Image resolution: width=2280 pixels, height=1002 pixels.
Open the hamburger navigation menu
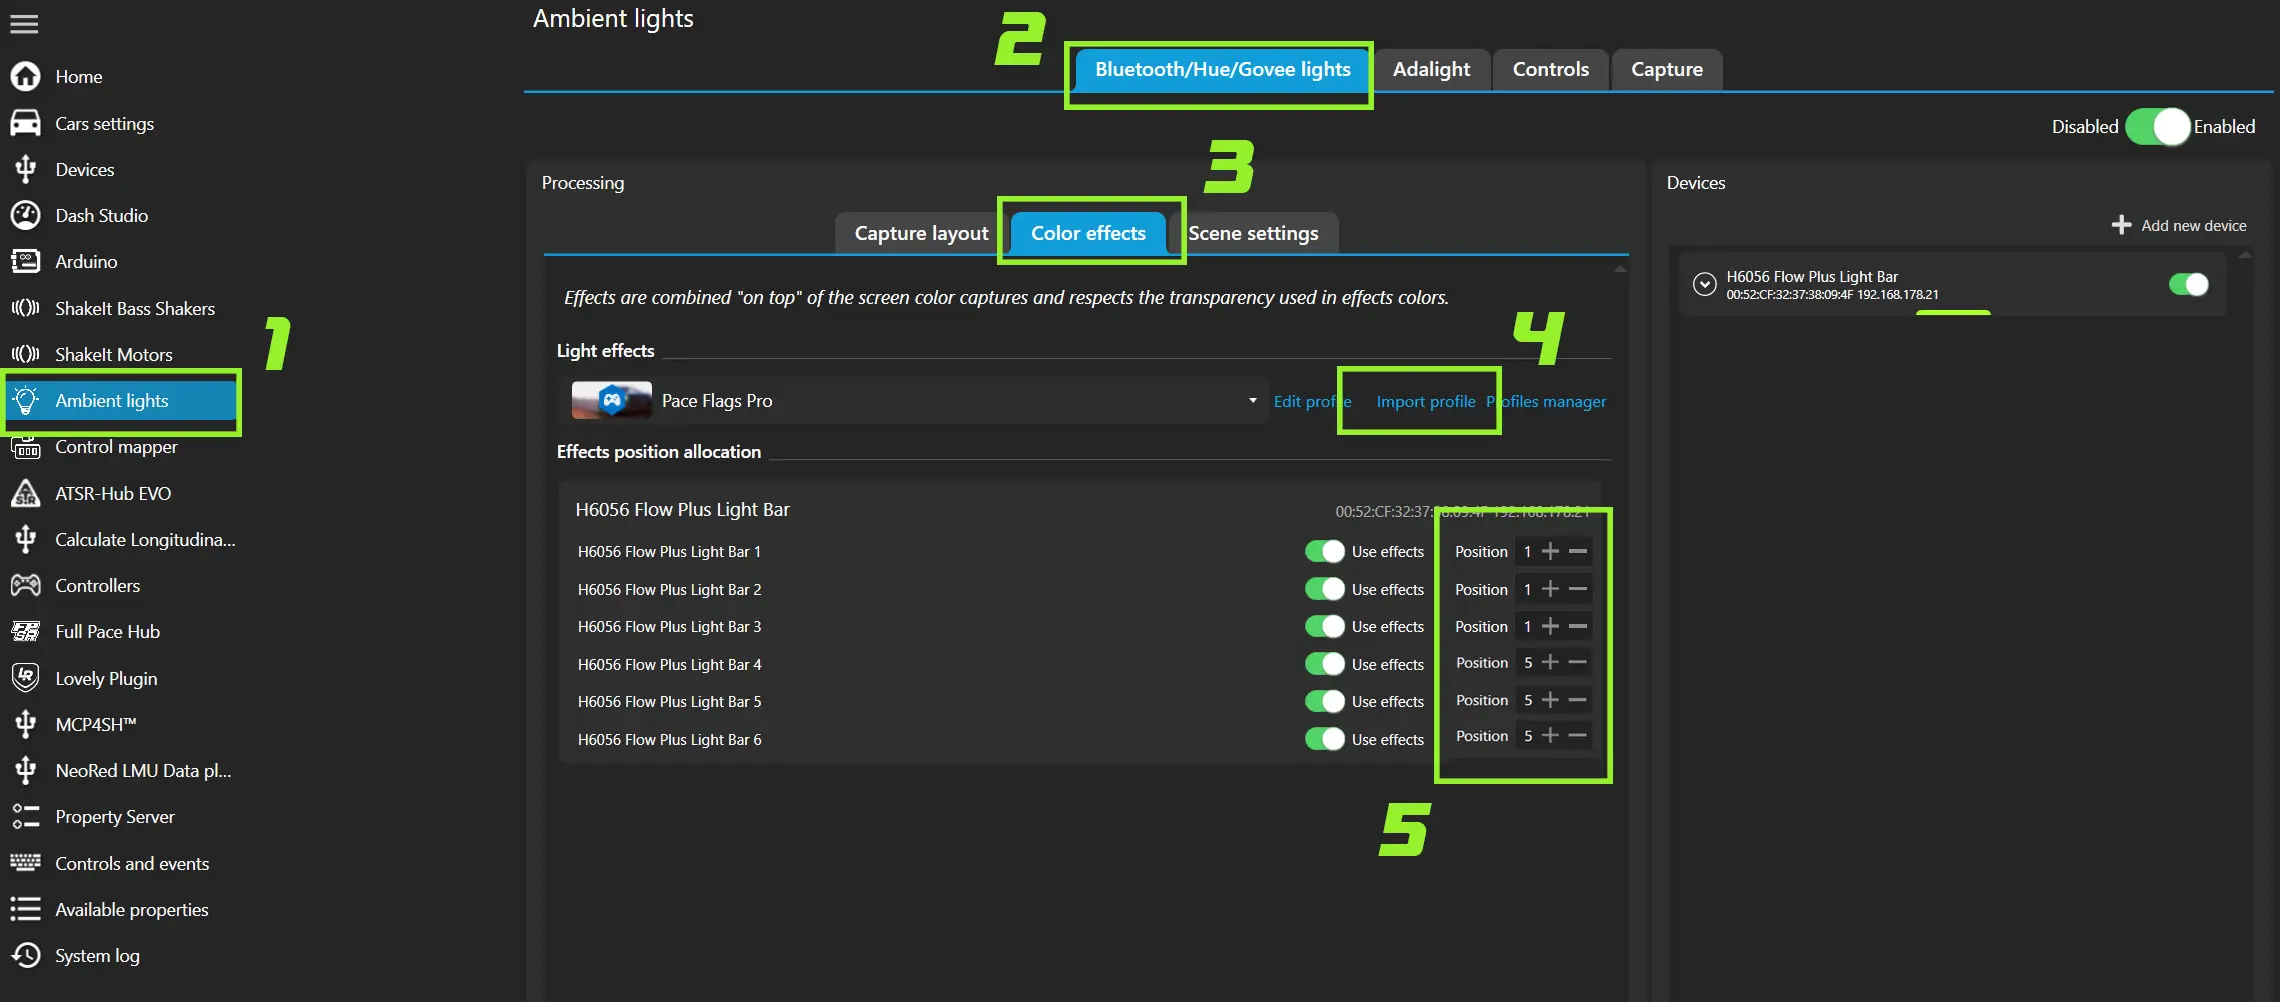point(24,23)
